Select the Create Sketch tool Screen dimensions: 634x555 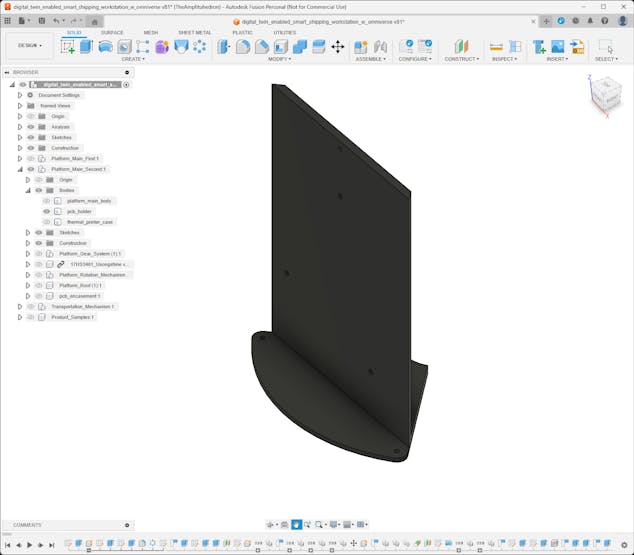[67, 46]
